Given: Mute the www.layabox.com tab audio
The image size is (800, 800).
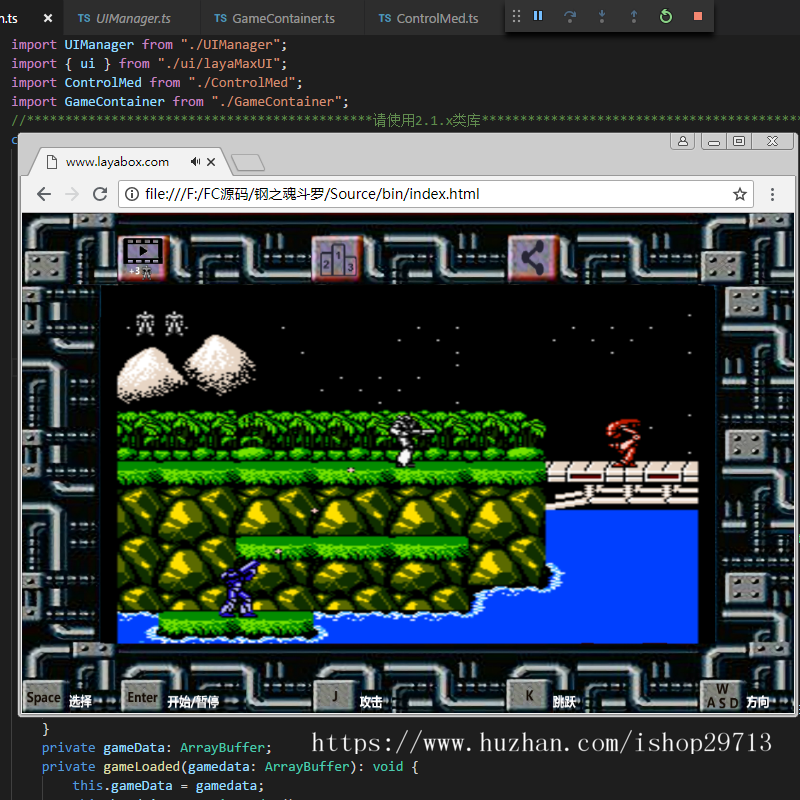Looking at the screenshot, I should [x=196, y=162].
